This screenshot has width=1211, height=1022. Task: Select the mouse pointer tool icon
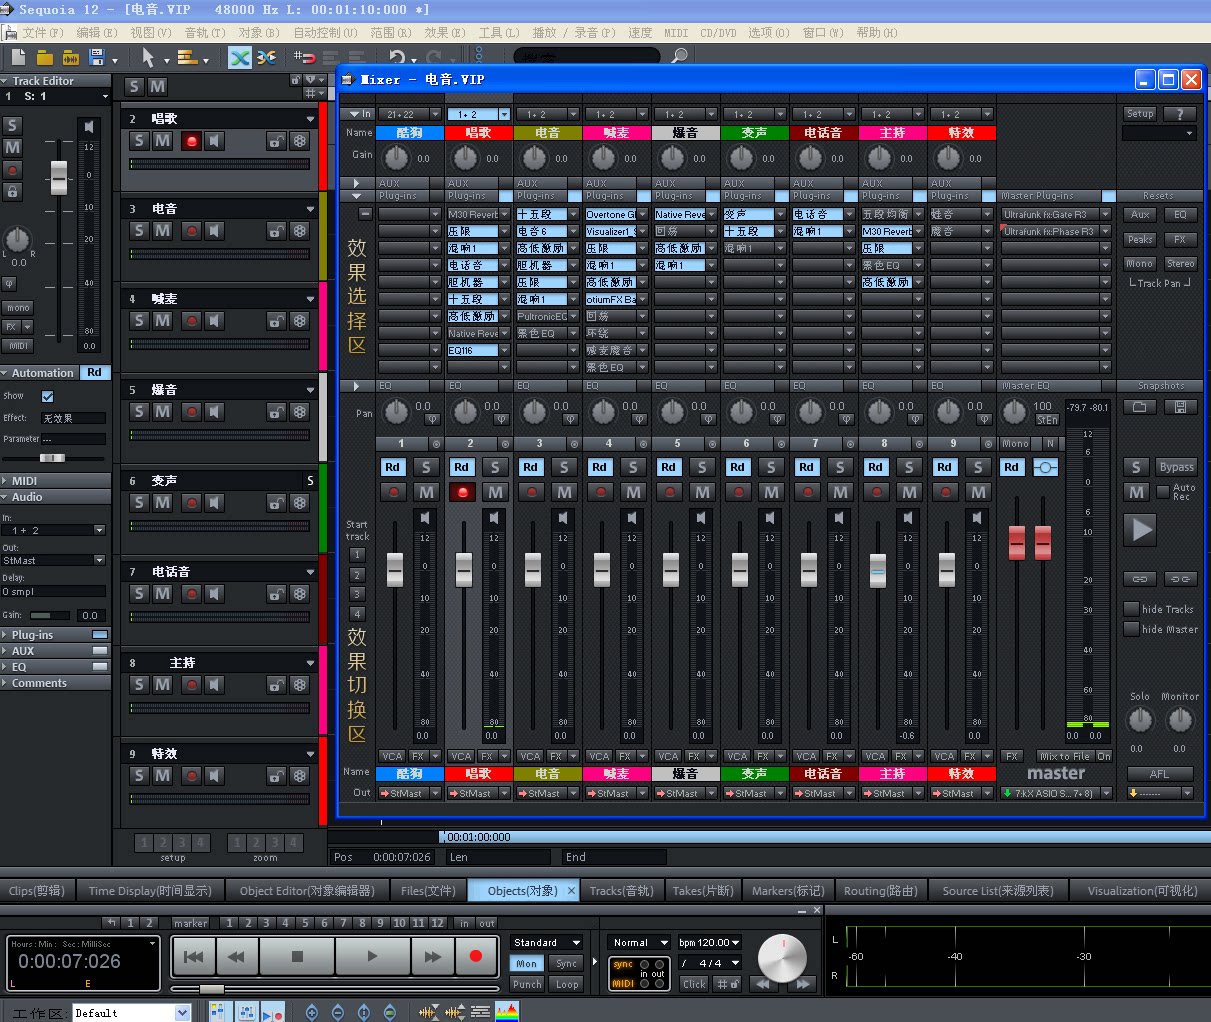[148, 57]
